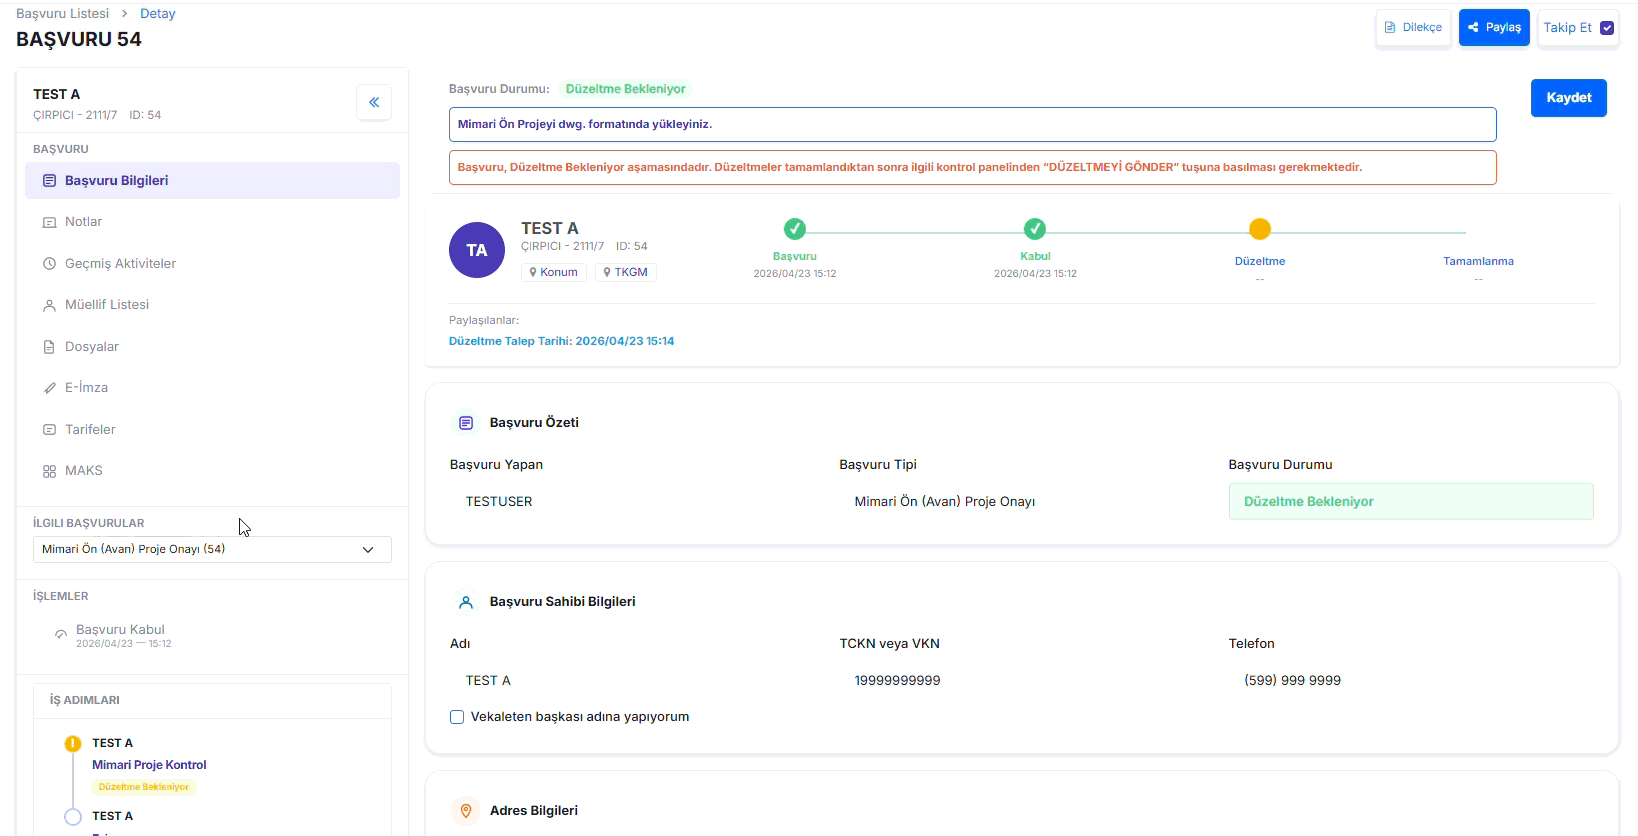Click the TA avatar circle
The height and width of the screenshot is (836, 1638).
click(x=477, y=250)
